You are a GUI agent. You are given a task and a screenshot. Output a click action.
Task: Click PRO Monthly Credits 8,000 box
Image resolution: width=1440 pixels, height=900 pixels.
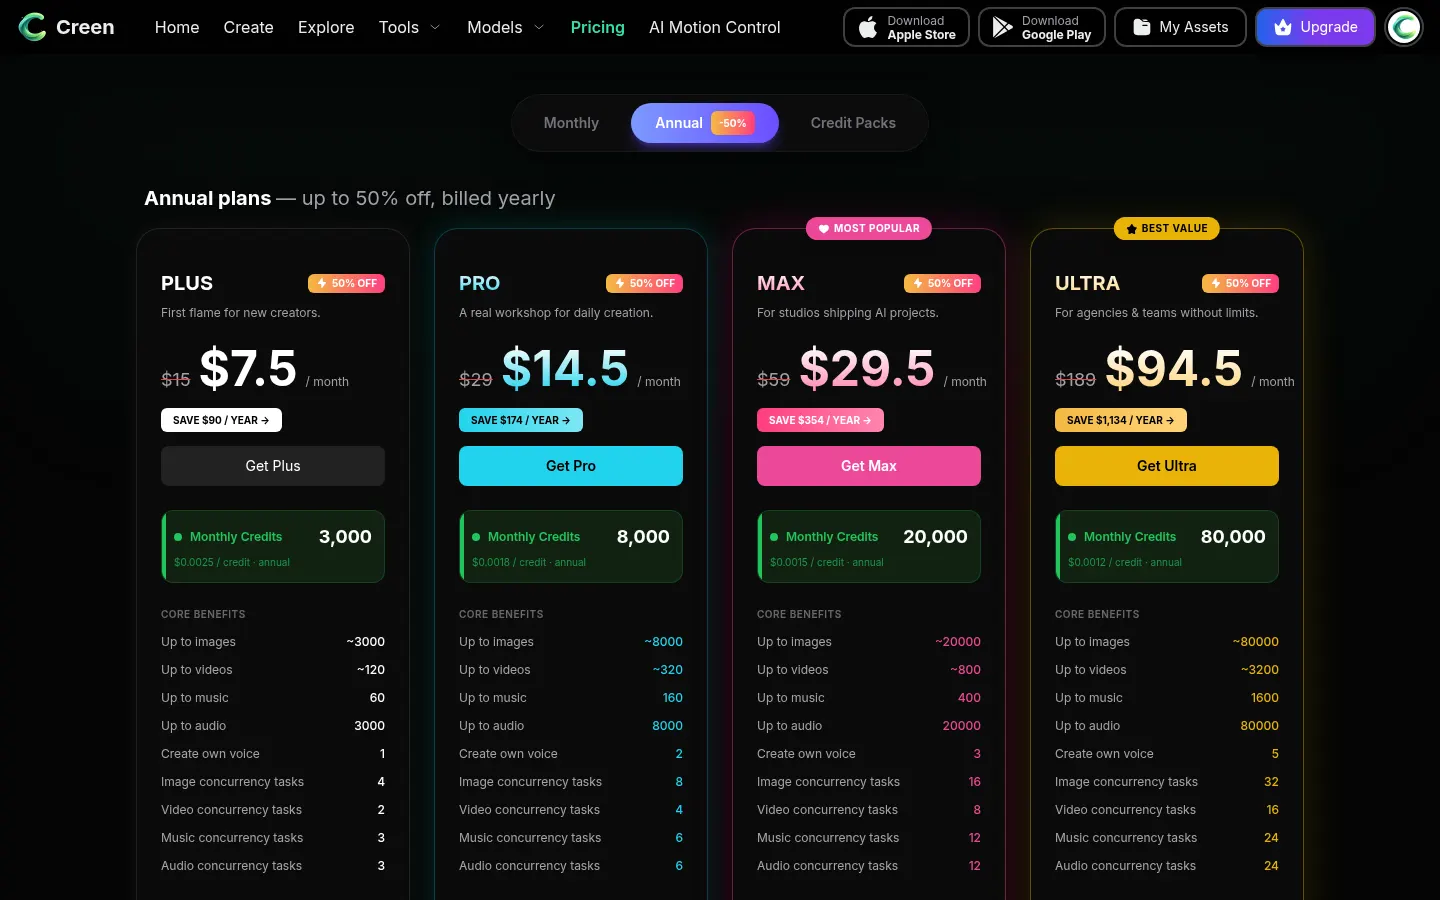click(571, 547)
